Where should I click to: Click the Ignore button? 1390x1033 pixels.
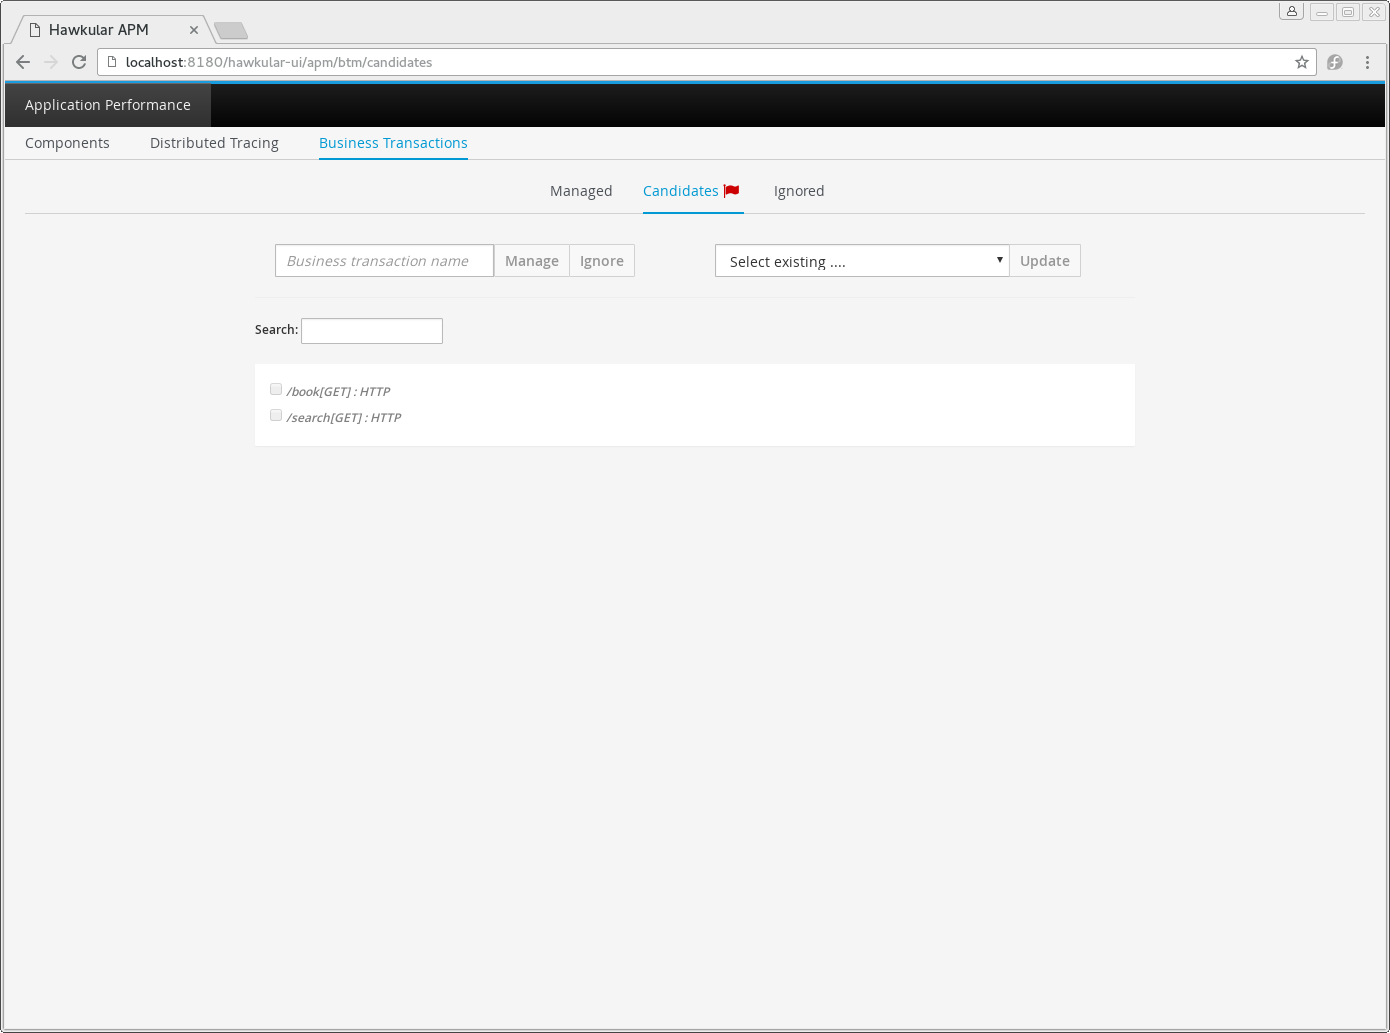pyautogui.click(x=601, y=261)
